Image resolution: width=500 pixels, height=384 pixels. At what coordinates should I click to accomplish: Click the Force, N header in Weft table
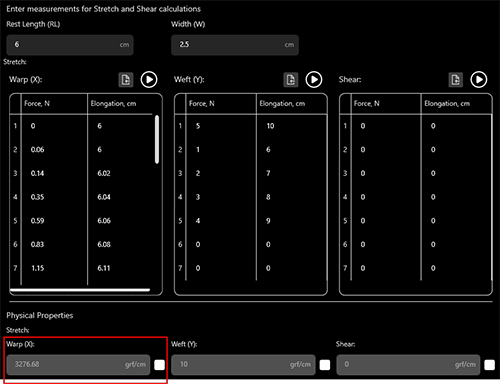pos(202,104)
